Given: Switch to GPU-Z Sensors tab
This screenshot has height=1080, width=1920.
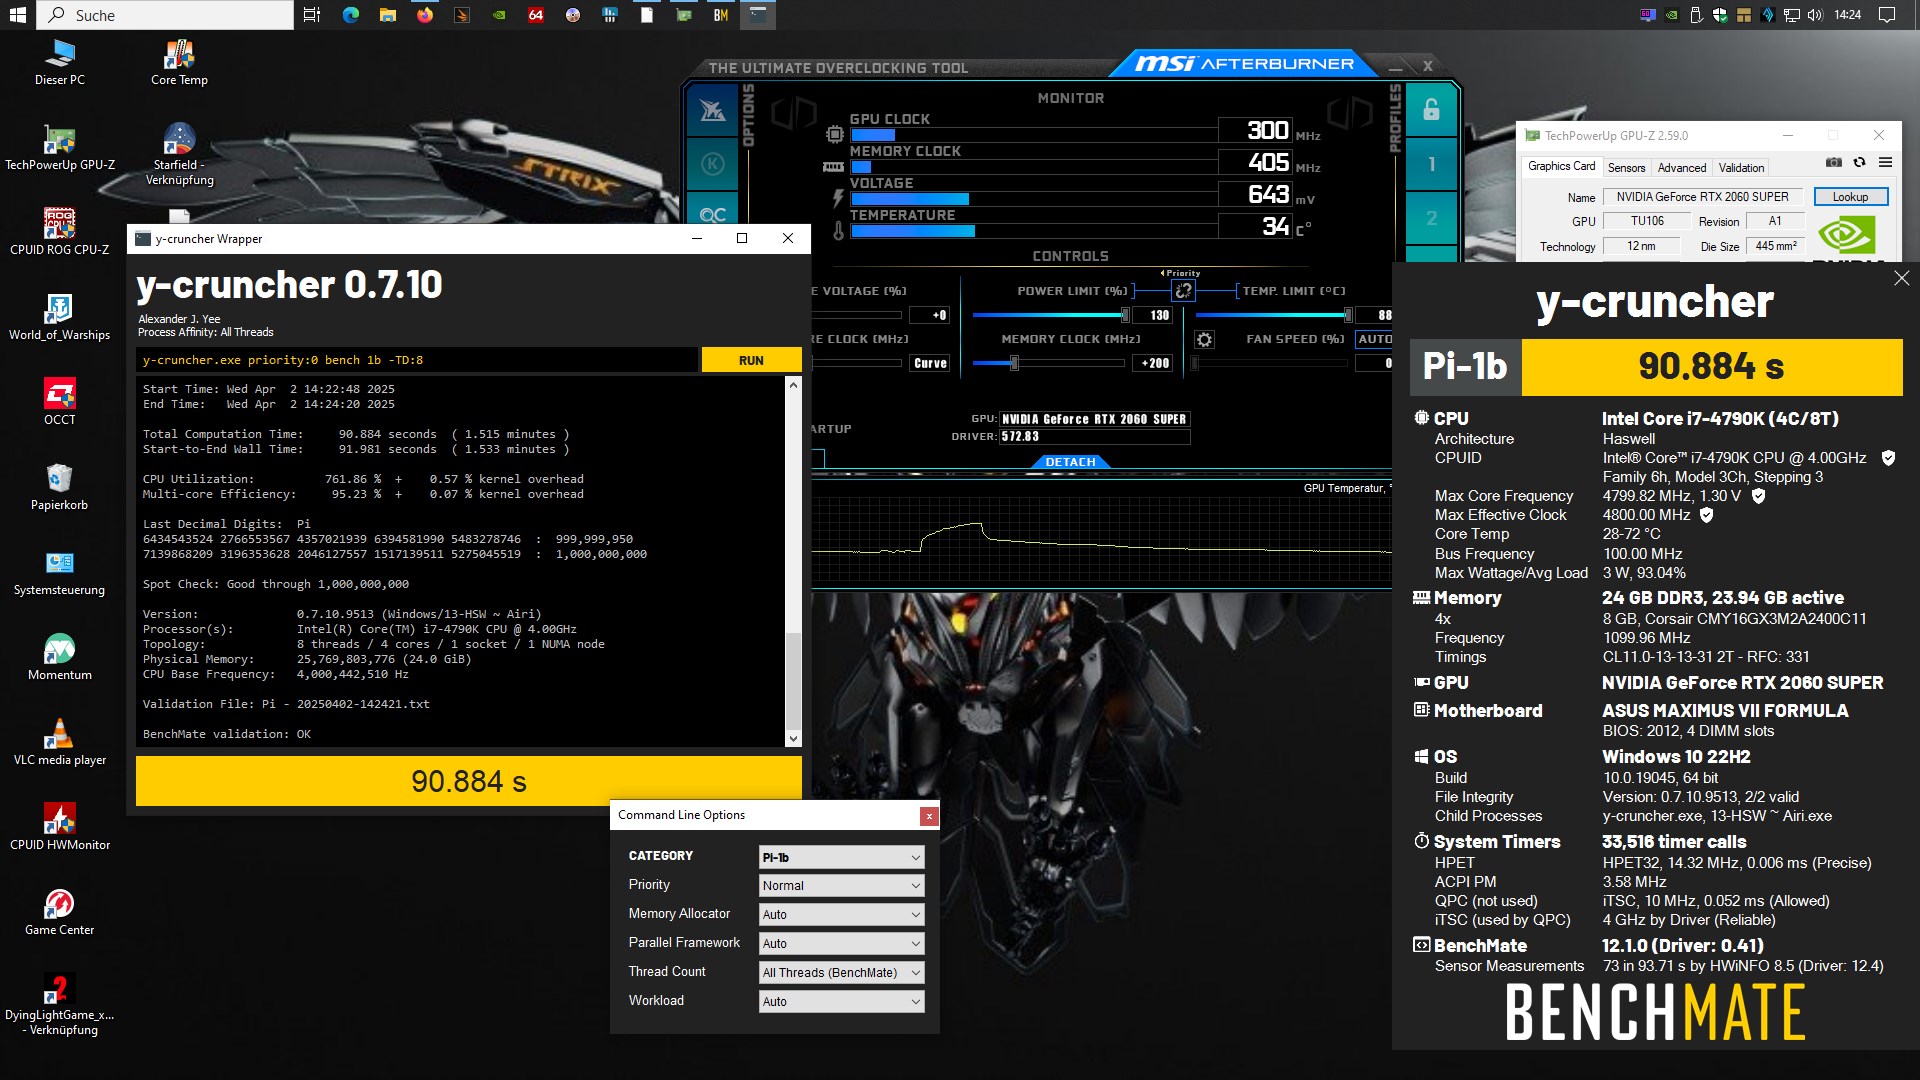Looking at the screenshot, I should 1626,168.
